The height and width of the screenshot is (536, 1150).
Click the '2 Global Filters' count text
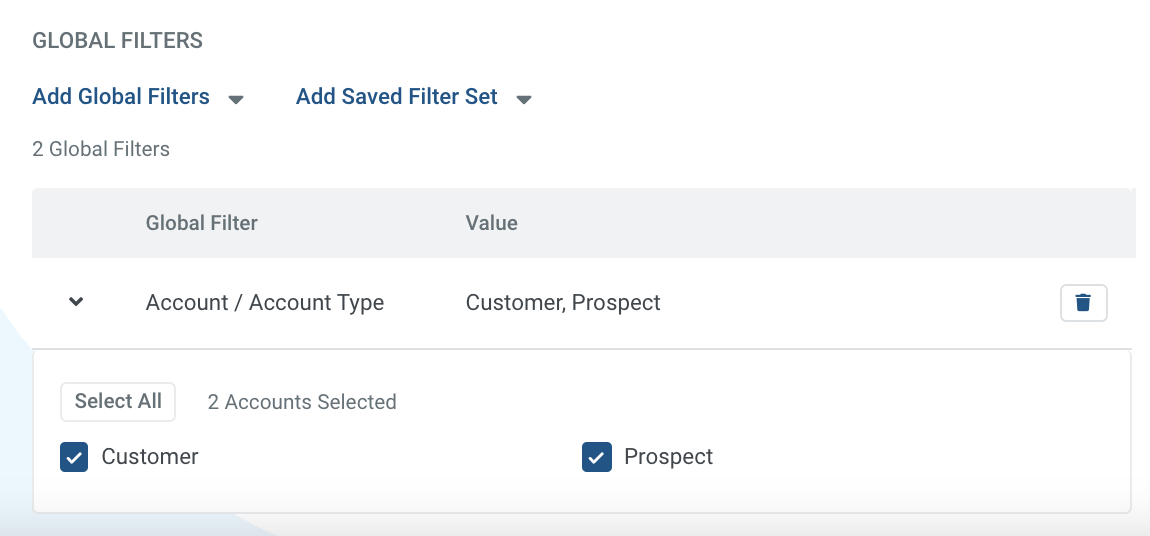point(101,149)
